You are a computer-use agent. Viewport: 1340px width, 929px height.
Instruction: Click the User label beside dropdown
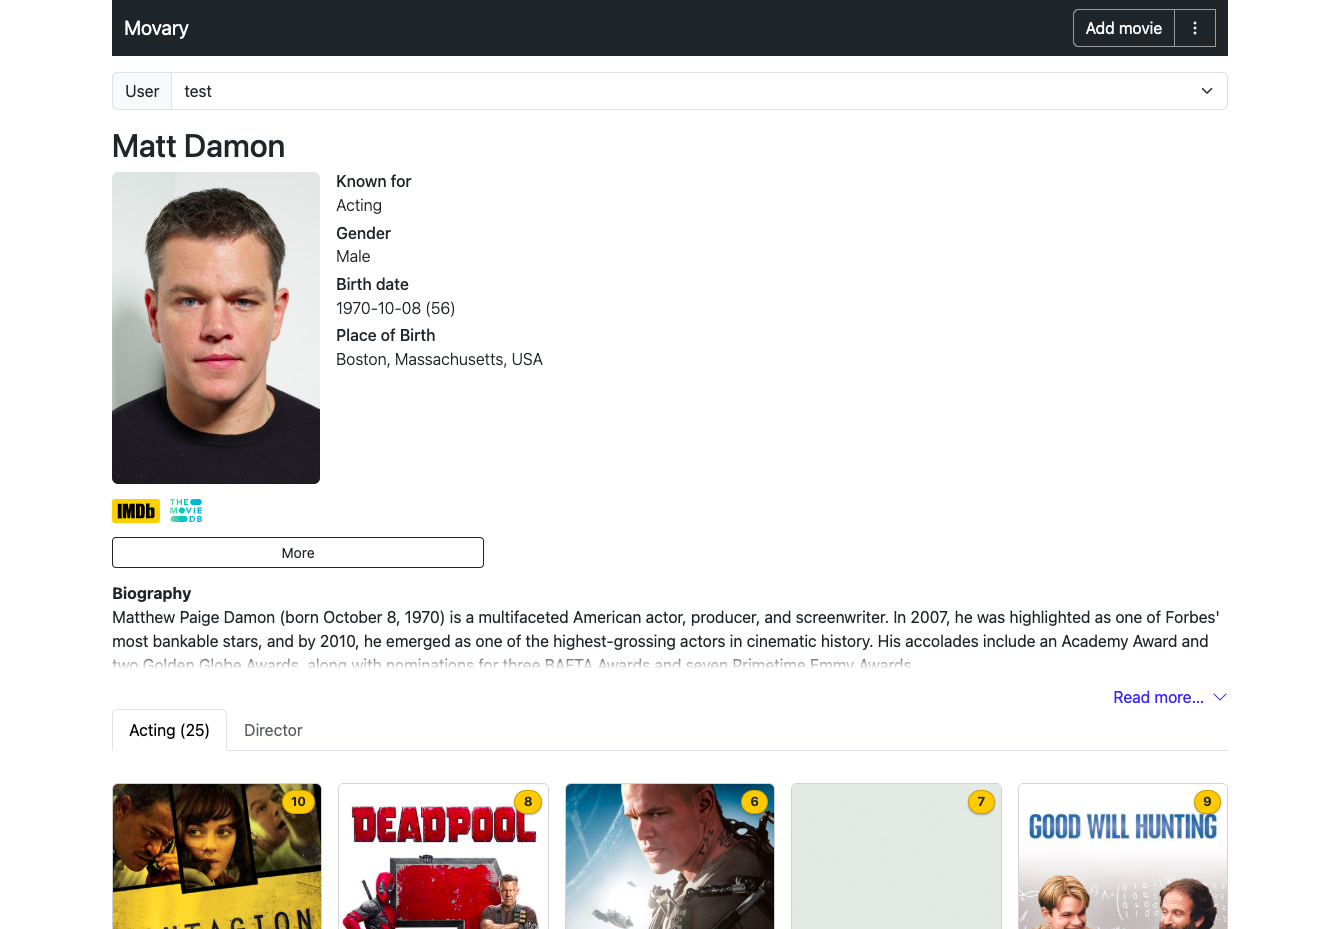(x=142, y=91)
